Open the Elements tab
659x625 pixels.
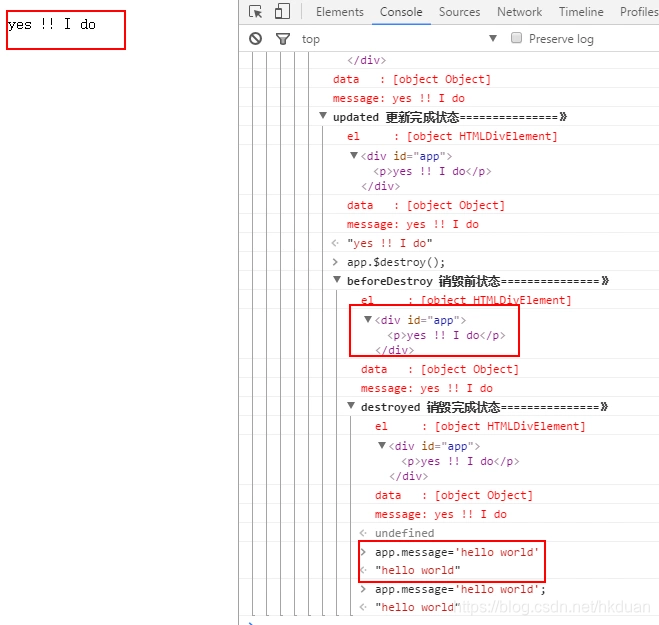(x=340, y=12)
